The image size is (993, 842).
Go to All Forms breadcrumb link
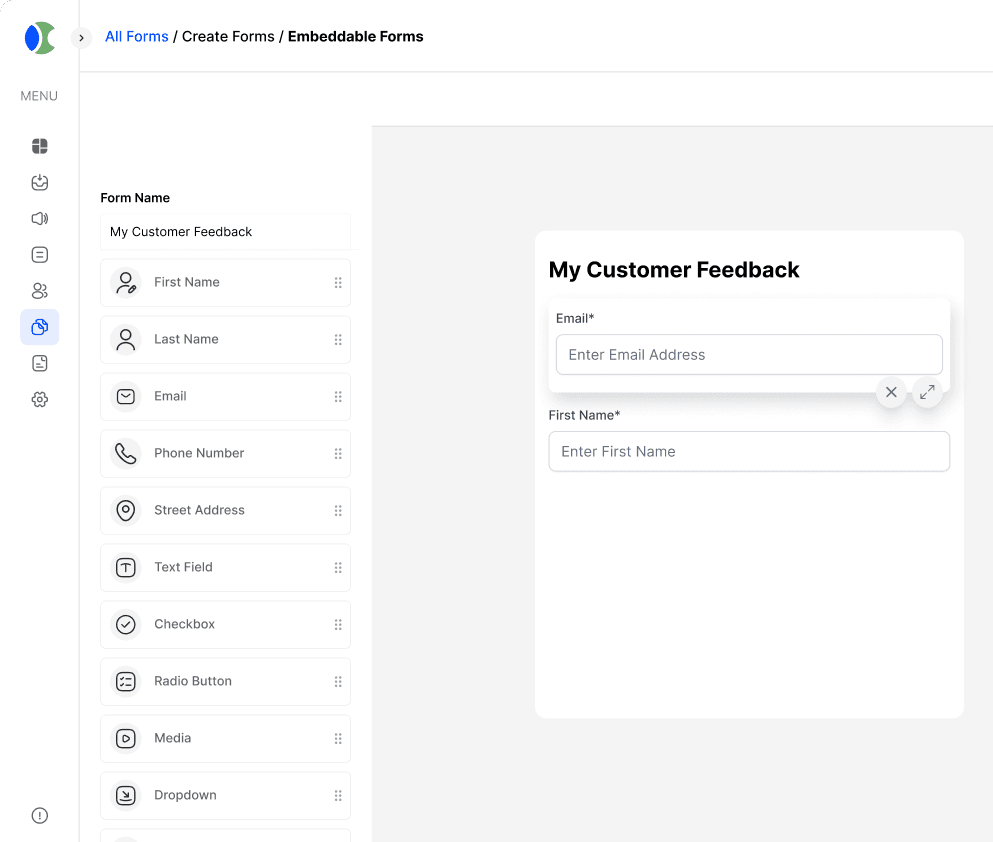137,37
